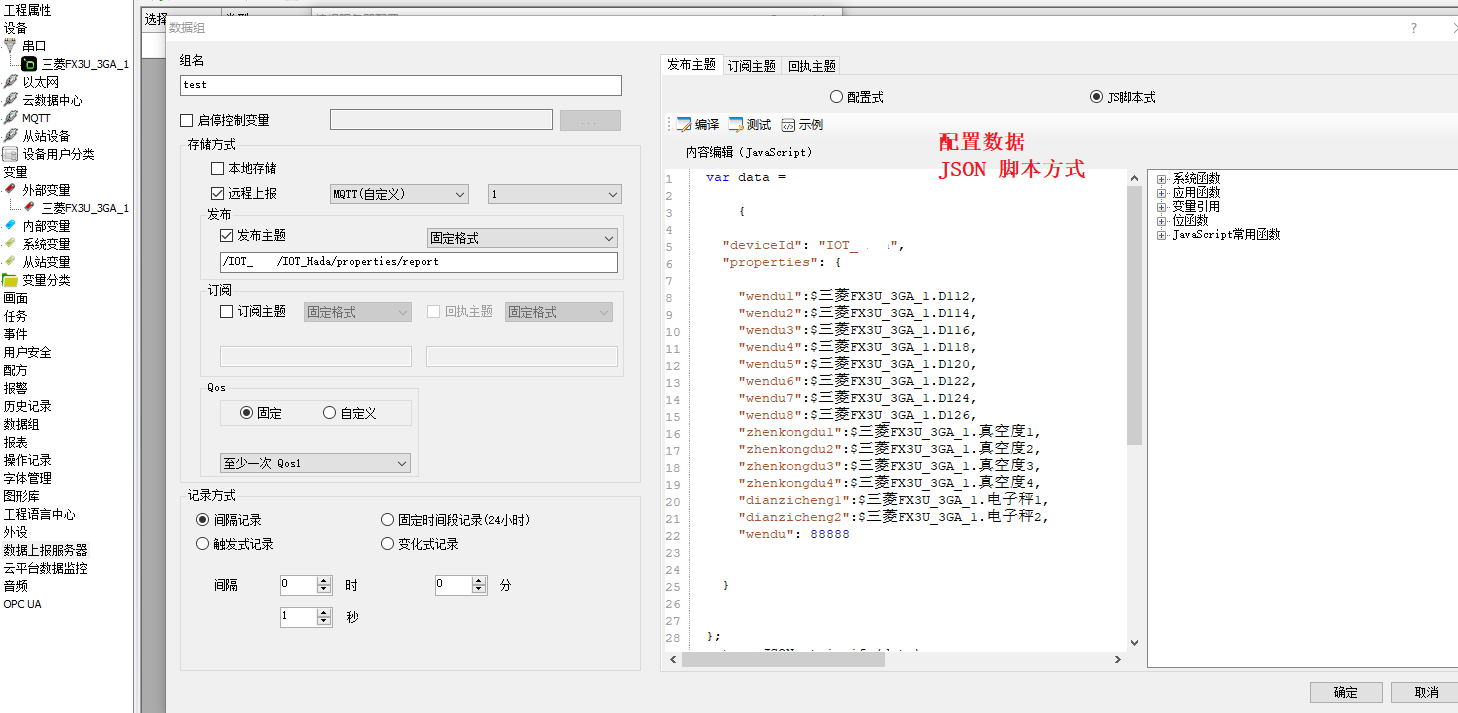Click the 编译 compile toolbar icon
The height and width of the screenshot is (713, 1458).
point(684,125)
